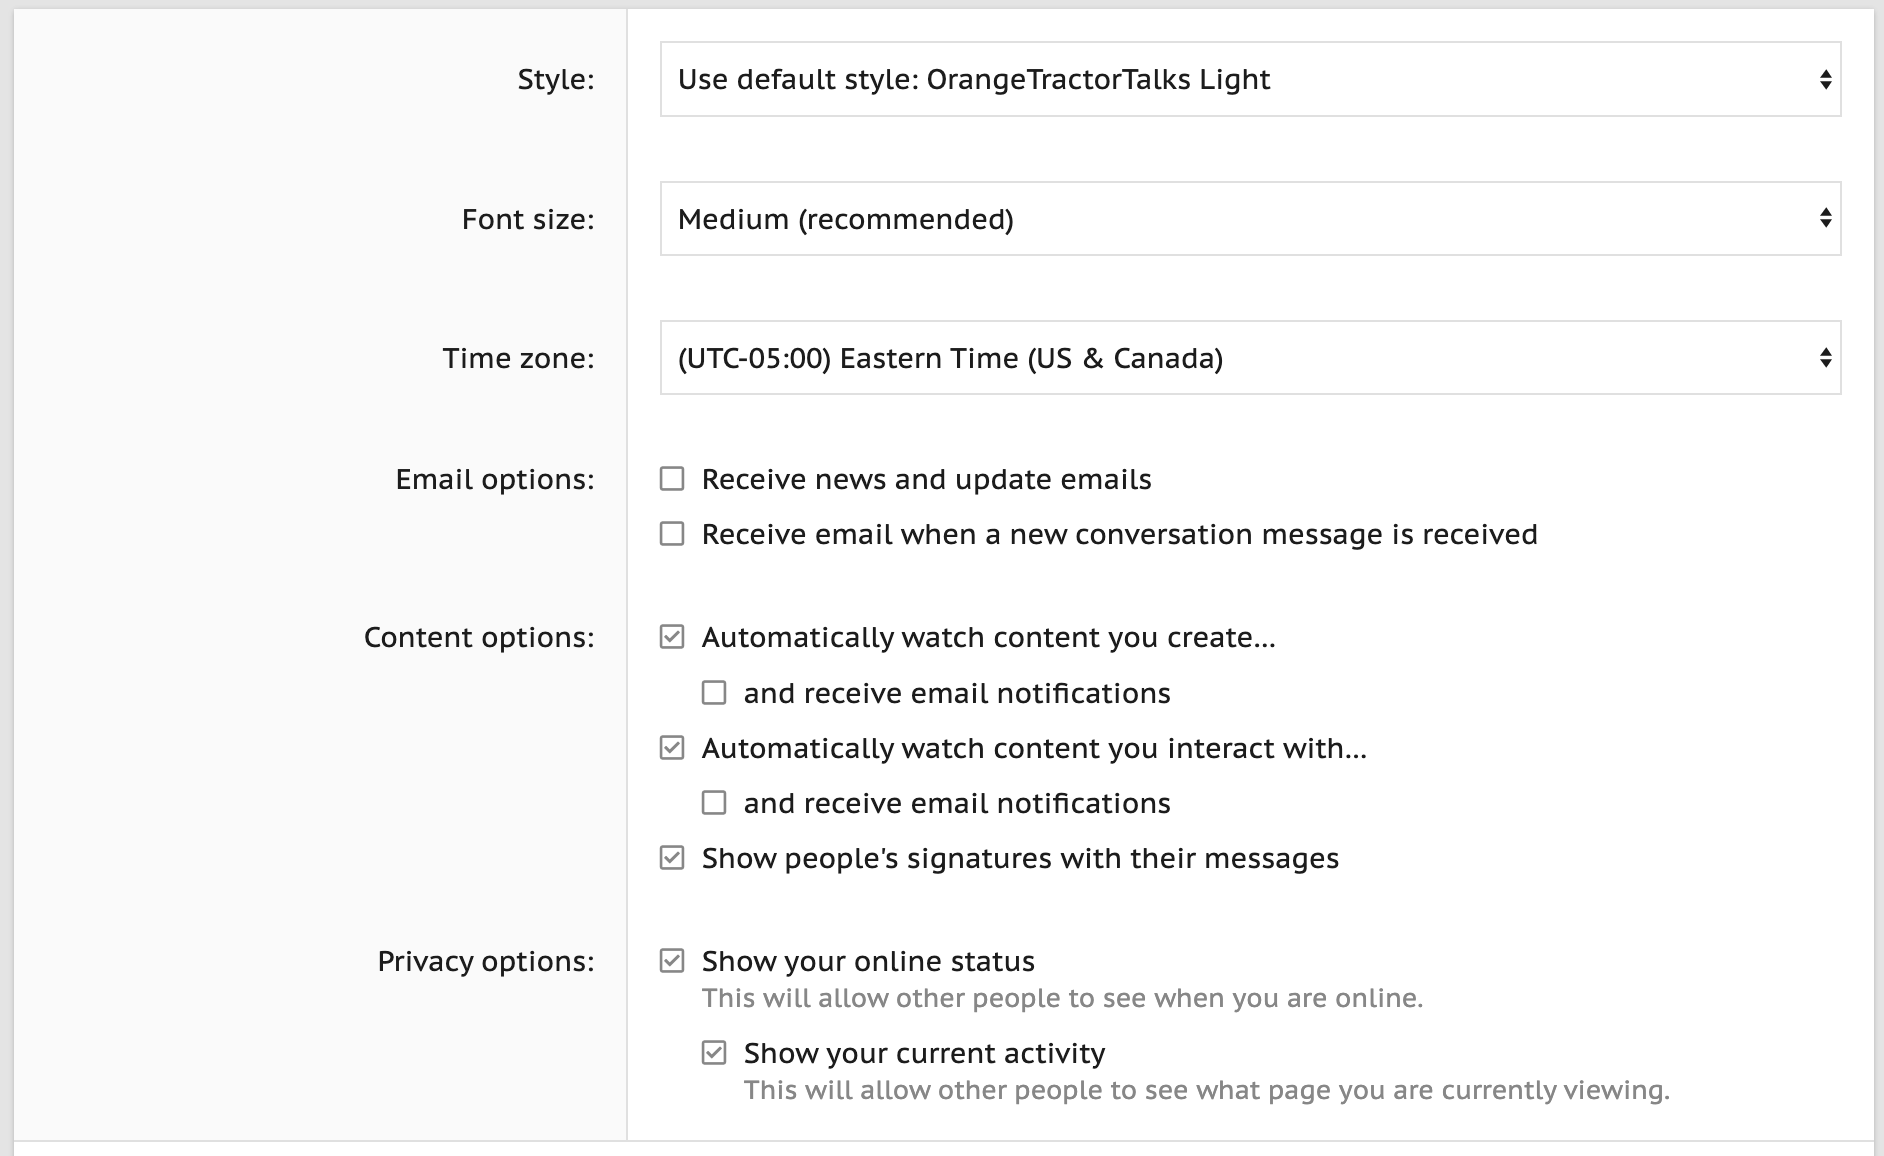This screenshot has width=1884, height=1156.
Task: Open the Style dropdown
Action: coord(1250,79)
